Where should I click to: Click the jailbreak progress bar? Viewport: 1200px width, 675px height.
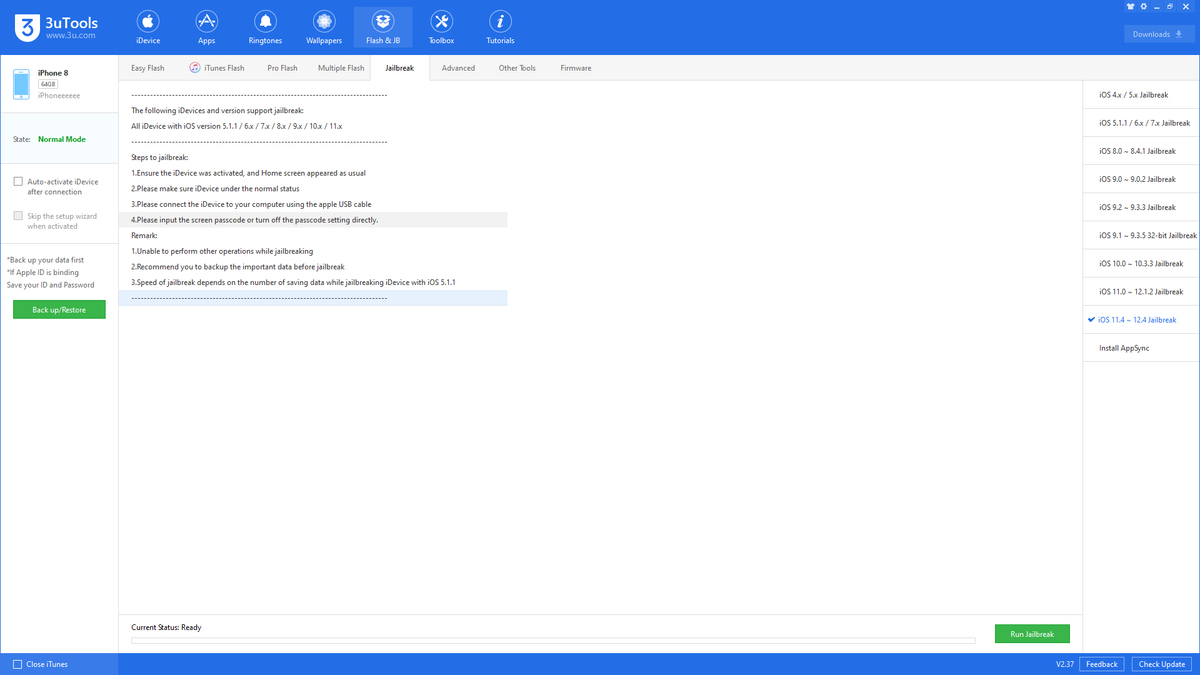(x=553, y=640)
